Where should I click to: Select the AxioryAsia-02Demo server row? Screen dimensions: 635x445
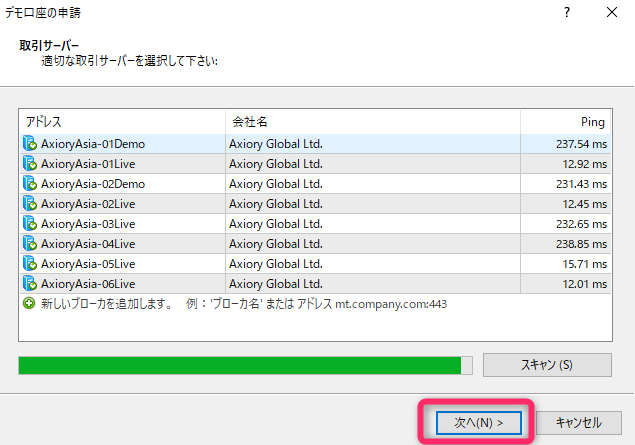pos(315,184)
